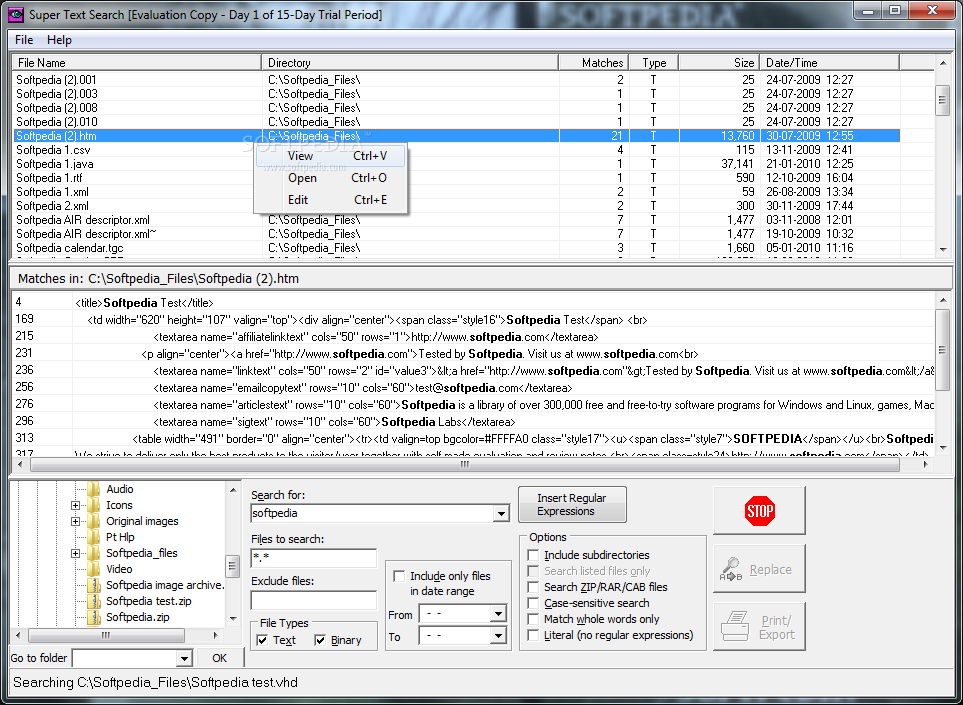The height and width of the screenshot is (705, 963).
Task: Click the app eye icon in title bar
Action: click(15, 14)
